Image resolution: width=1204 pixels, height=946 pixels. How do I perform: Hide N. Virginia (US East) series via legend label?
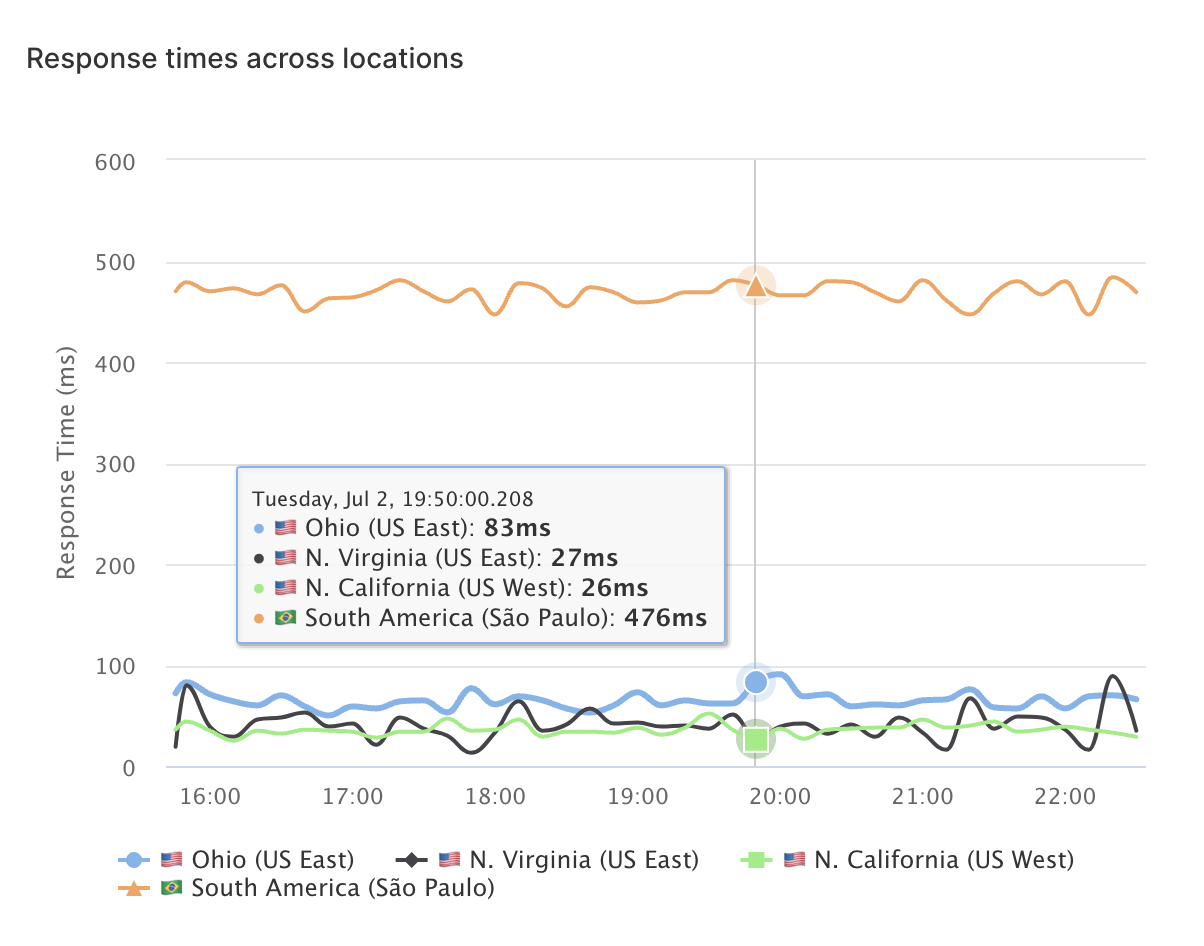tap(583, 859)
